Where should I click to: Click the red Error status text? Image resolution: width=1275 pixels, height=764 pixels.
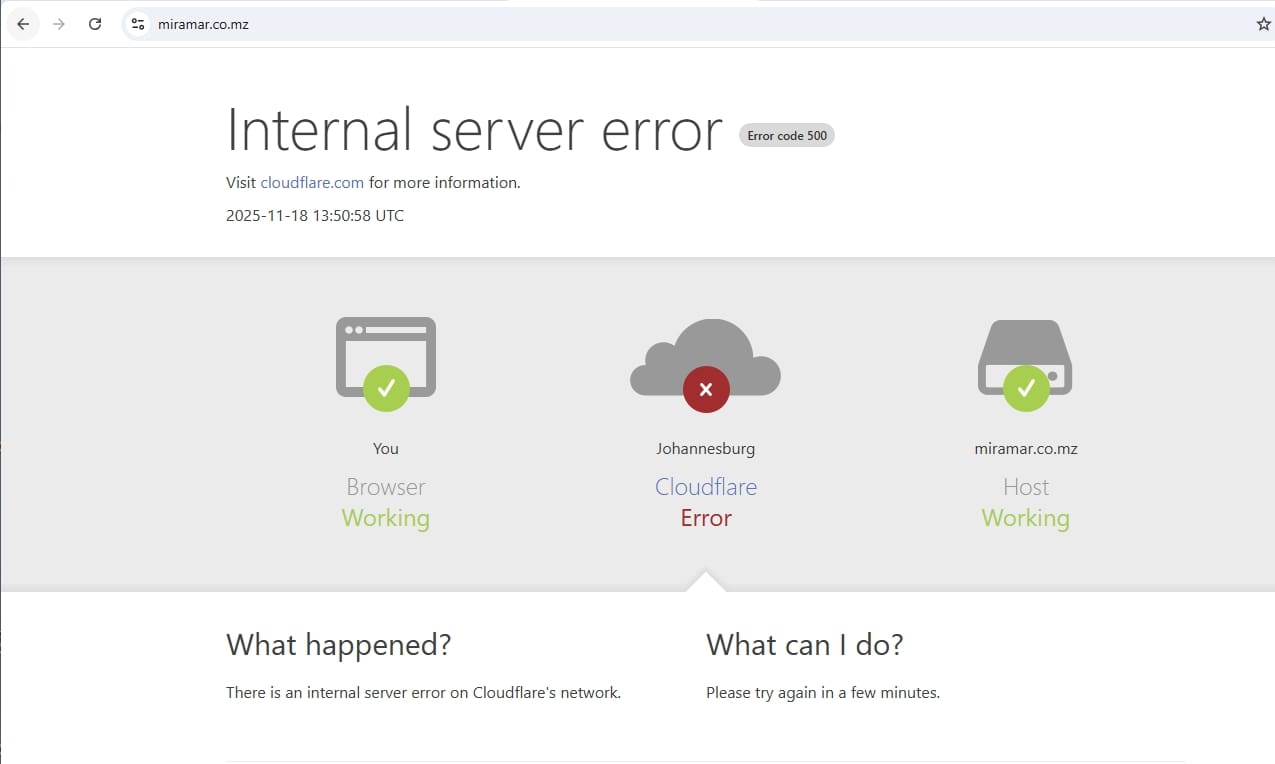pyautogui.click(x=706, y=518)
